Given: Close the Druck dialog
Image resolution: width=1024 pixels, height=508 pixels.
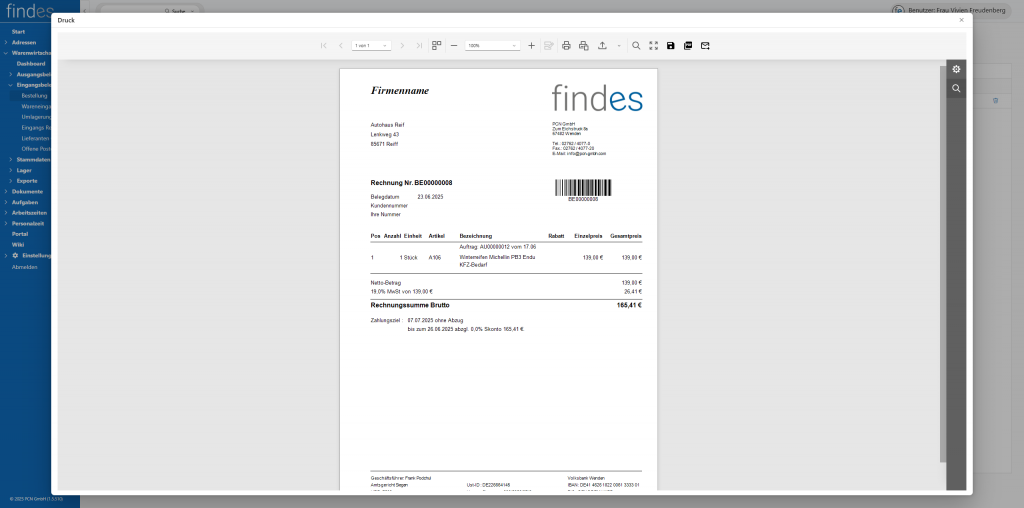Looking at the screenshot, I should tap(961, 20).
